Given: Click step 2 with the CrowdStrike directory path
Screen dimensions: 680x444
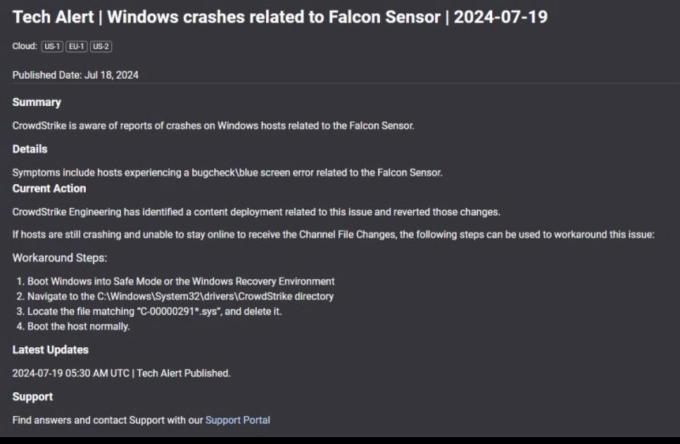Looking at the screenshot, I should coord(181,296).
